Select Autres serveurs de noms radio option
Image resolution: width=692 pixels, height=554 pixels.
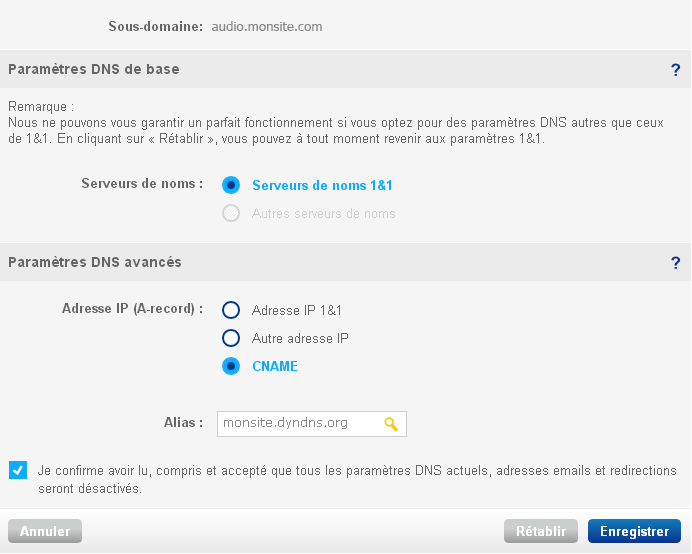[231, 213]
